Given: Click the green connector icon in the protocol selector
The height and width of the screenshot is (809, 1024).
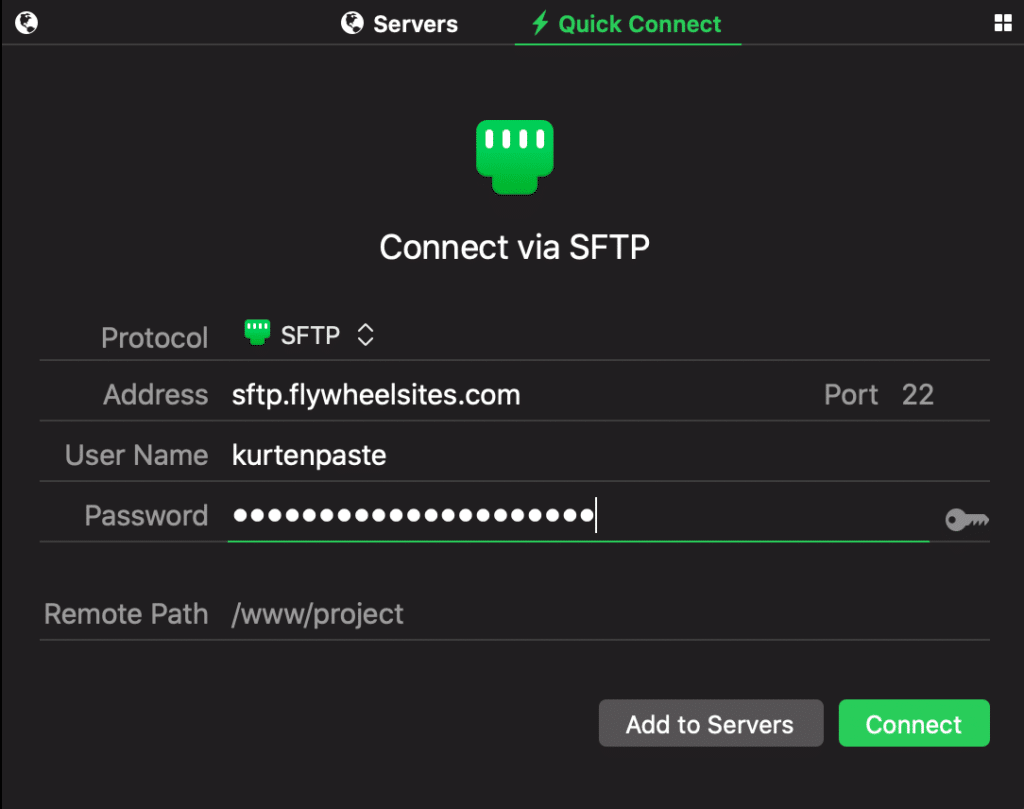Looking at the screenshot, I should point(257,332).
